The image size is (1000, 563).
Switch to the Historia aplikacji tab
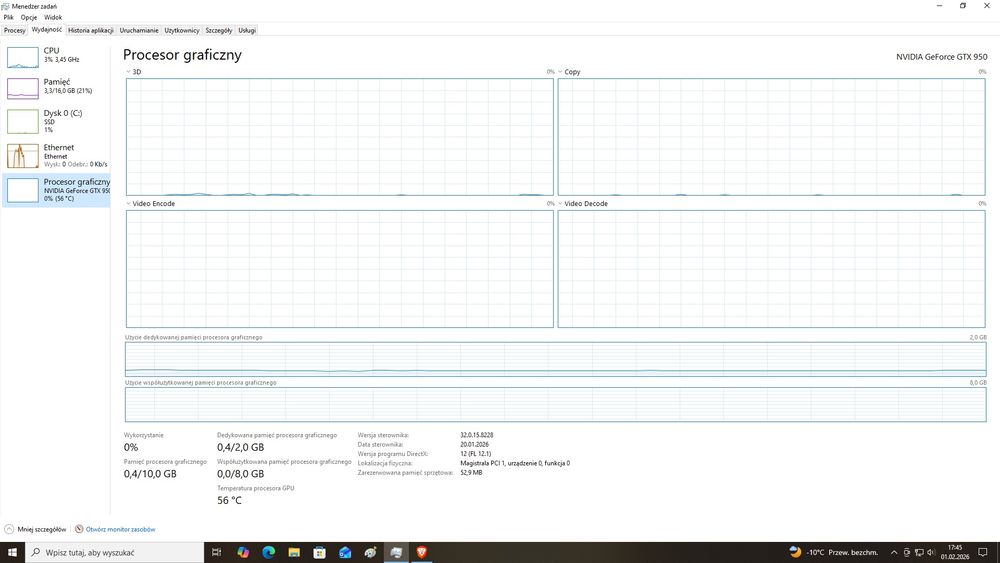91,30
